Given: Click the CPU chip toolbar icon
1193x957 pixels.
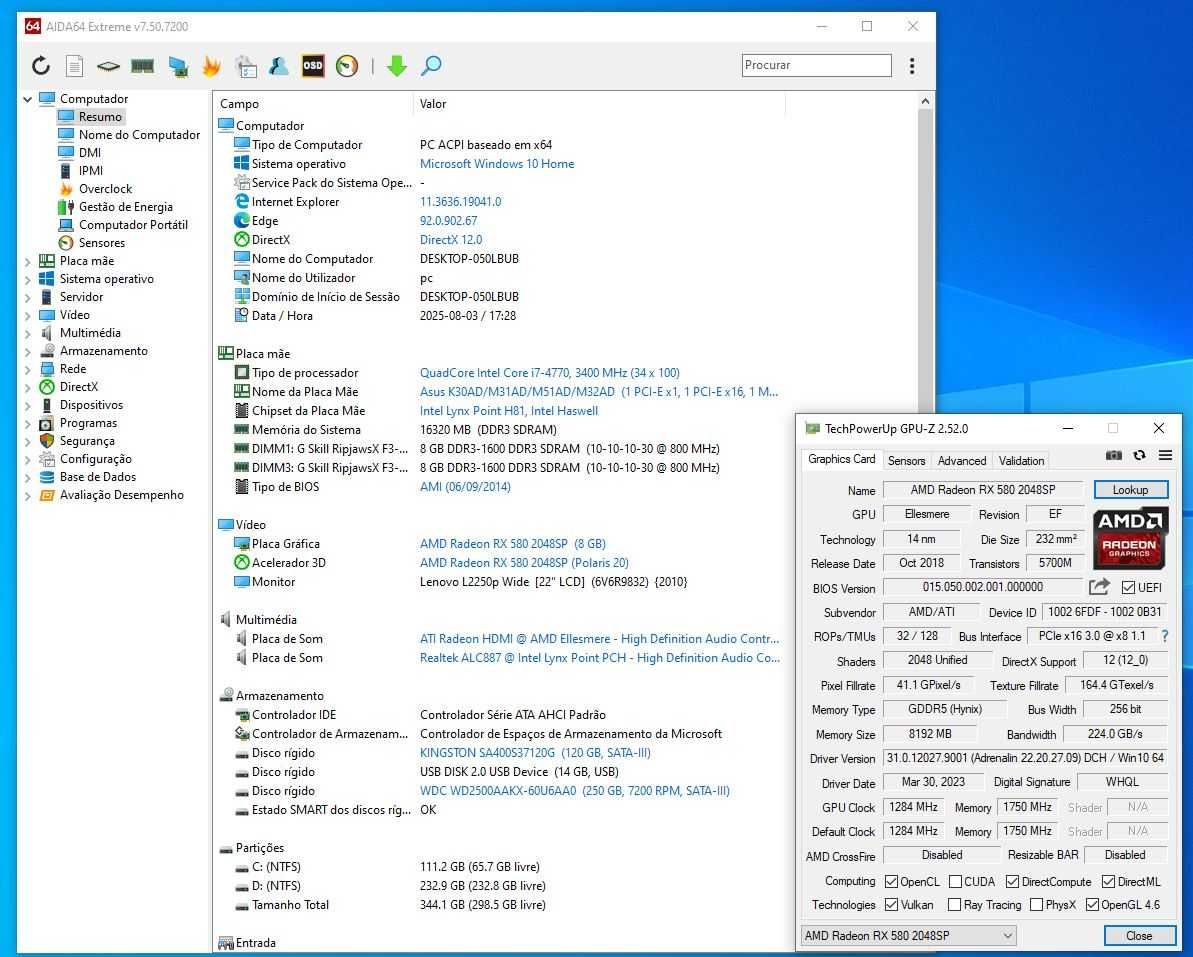Looking at the screenshot, I should (108, 66).
